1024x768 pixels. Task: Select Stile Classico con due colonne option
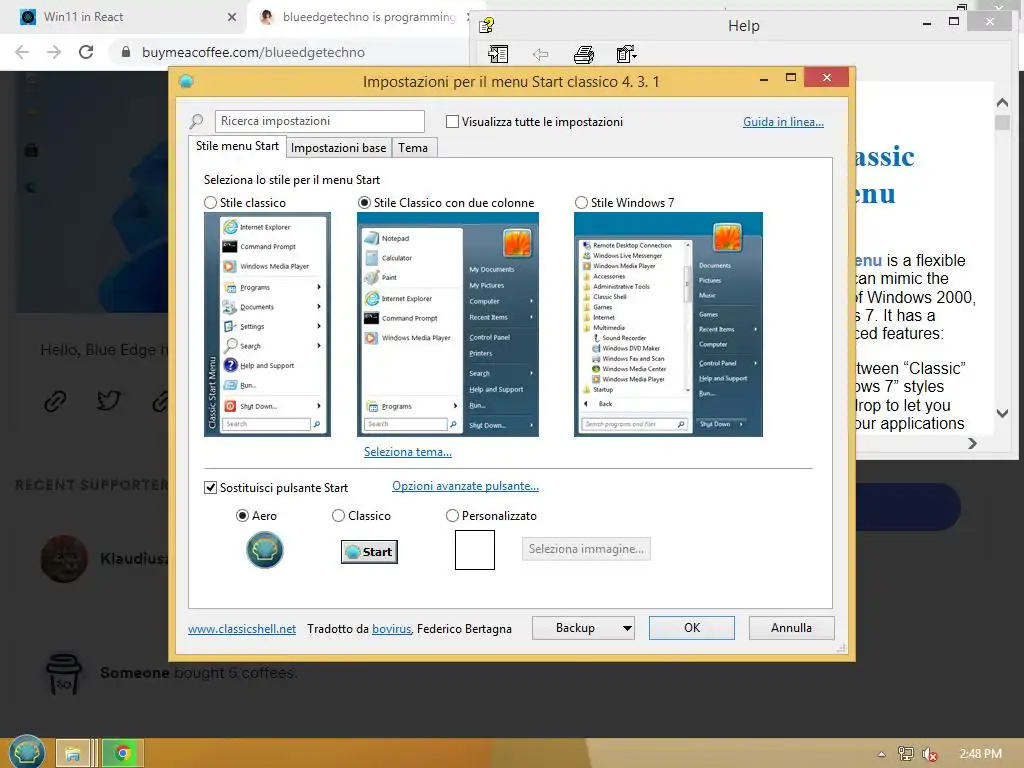364,202
